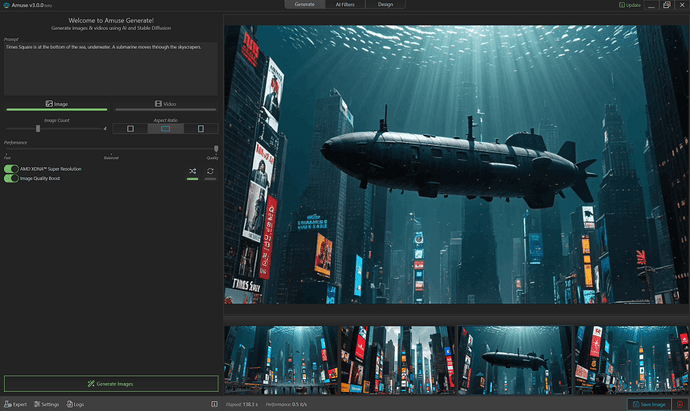Toggle the panel layout icon in status bar

[214, 404]
